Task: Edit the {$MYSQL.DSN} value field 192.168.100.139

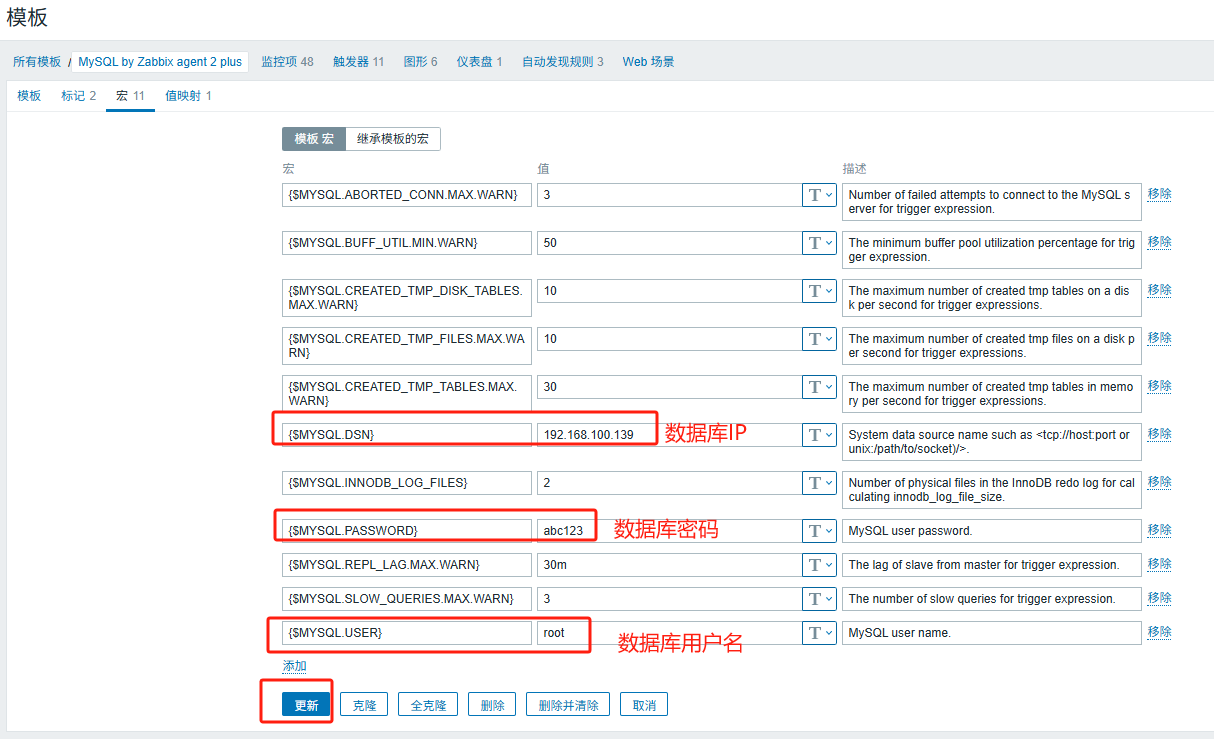Action: click(669, 435)
